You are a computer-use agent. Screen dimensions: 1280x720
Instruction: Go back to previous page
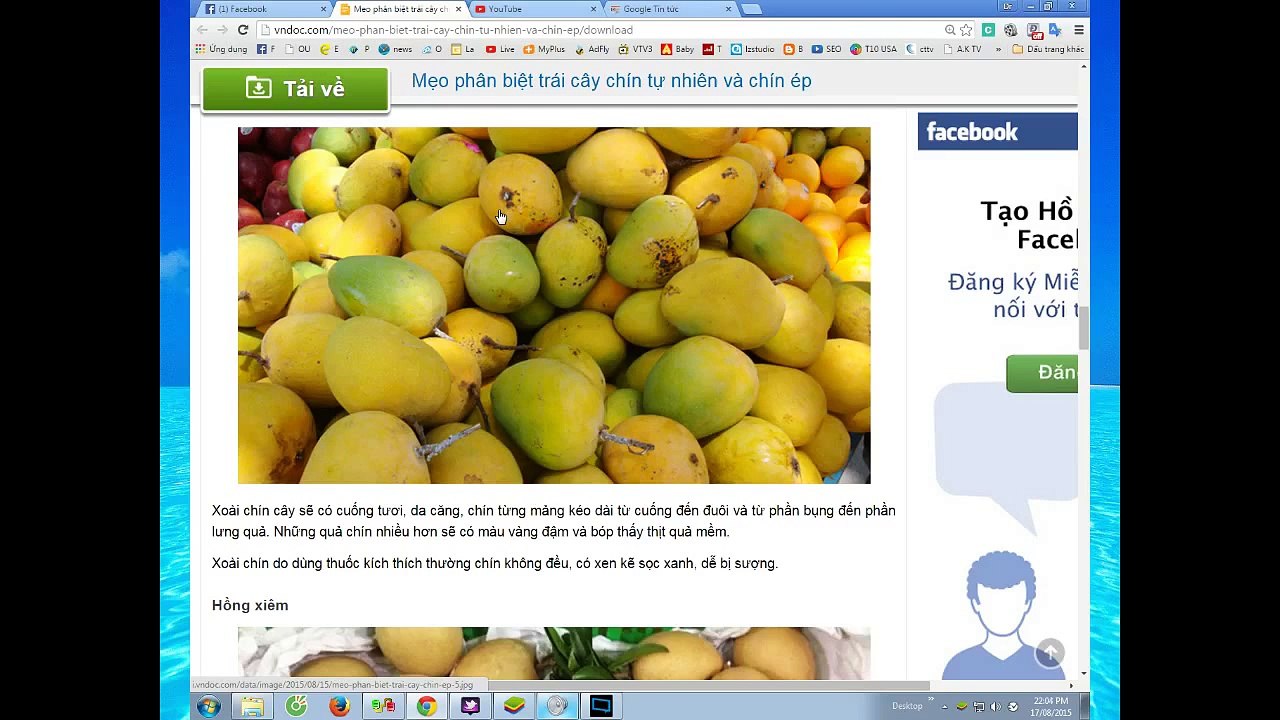pyautogui.click(x=203, y=30)
